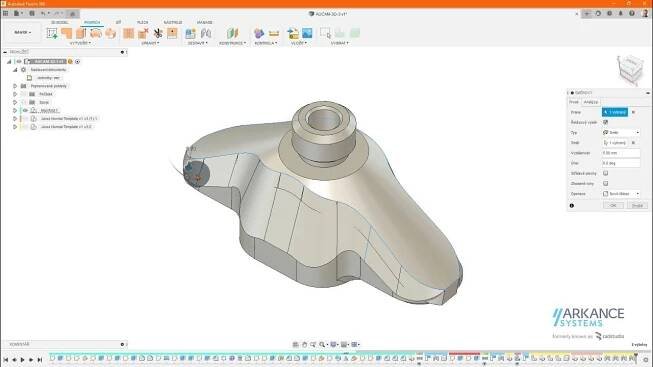Screen dimensions: 653x367
Task: Clear the Směr selection with its X
Action: (x=633, y=142)
